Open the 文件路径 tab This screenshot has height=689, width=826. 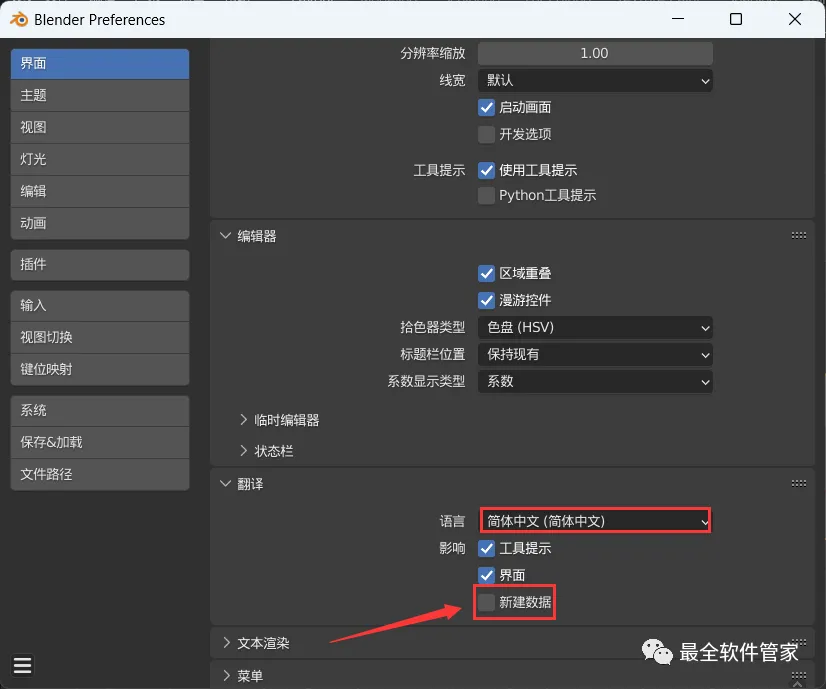pyautogui.click(x=100, y=475)
